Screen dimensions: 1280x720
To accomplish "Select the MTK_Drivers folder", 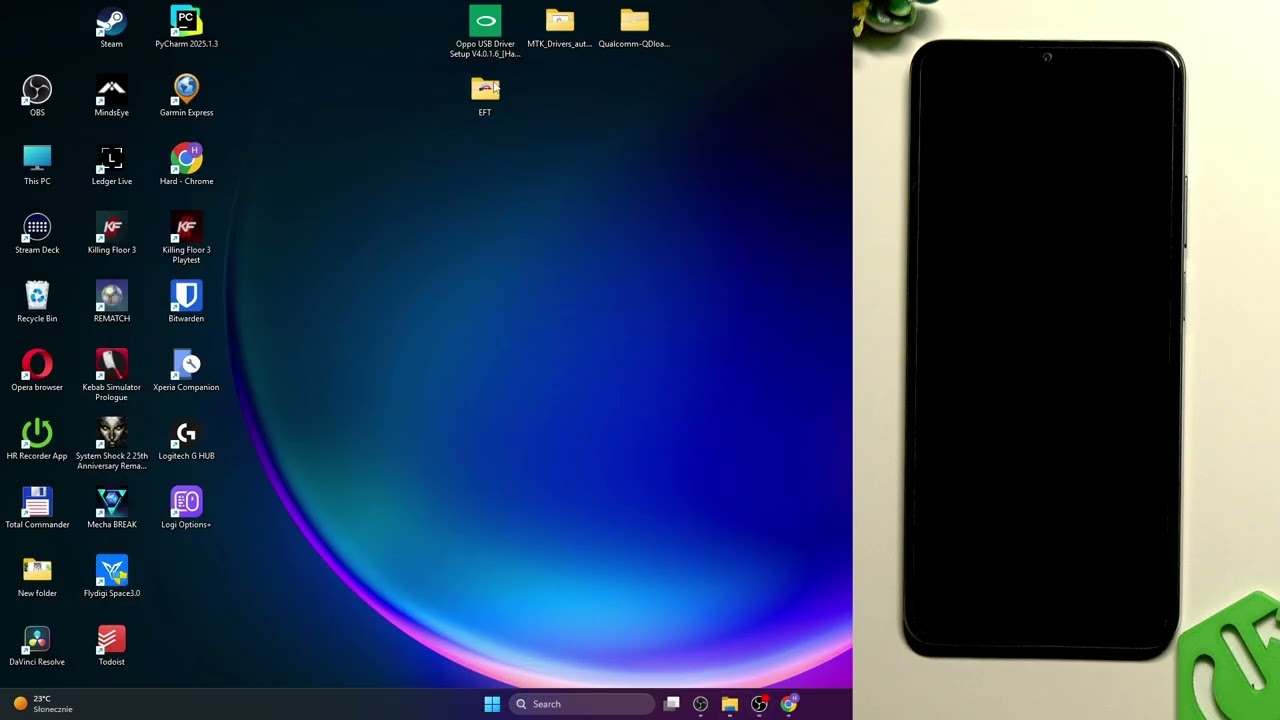I will point(559,28).
